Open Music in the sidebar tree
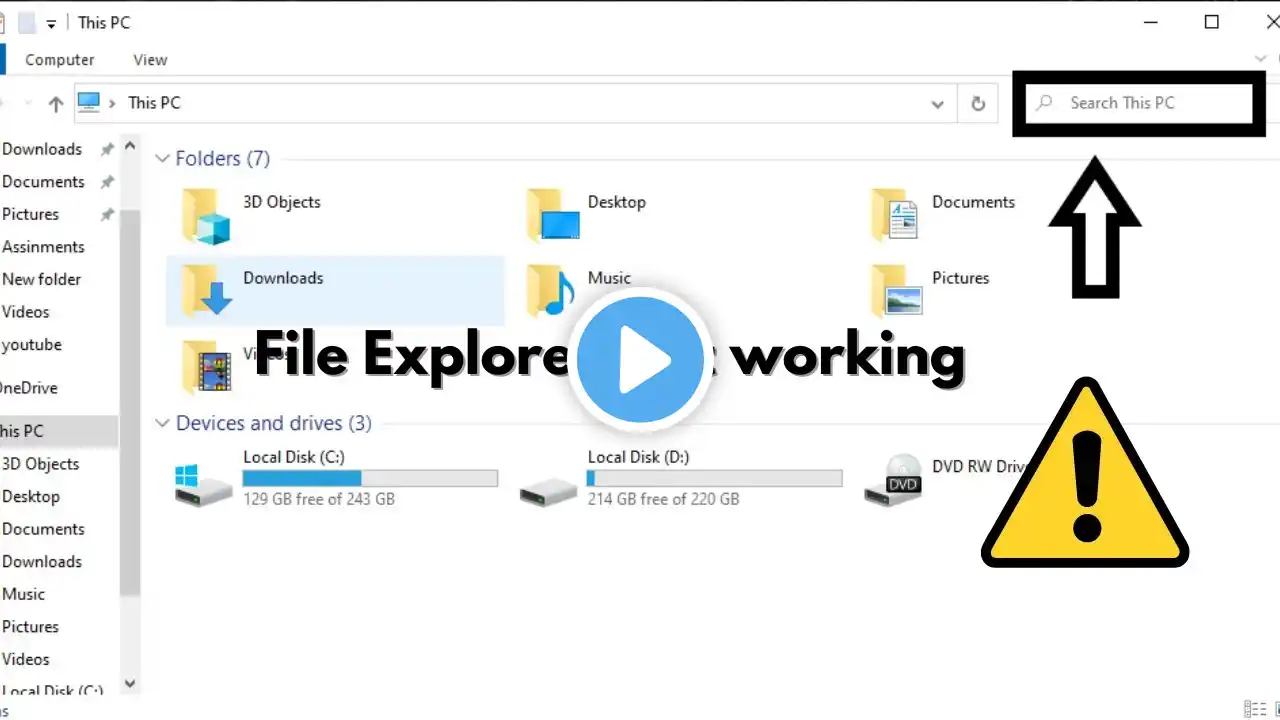The height and width of the screenshot is (720, 1280). click(x=23, y=594)
